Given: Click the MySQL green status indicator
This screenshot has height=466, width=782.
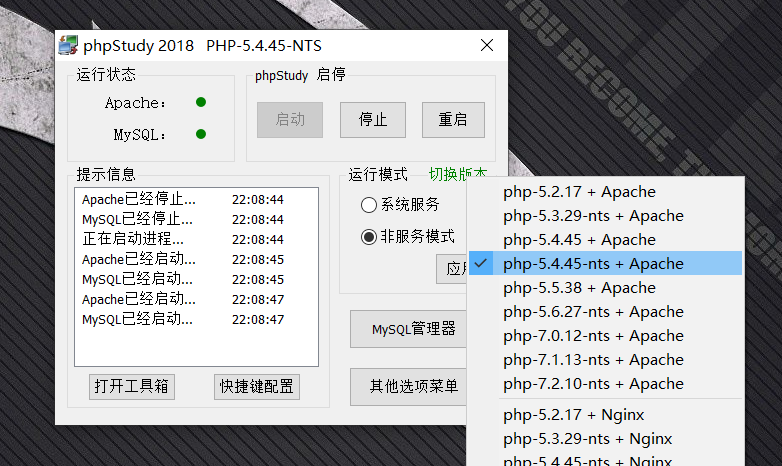Looking at the screenshot, I should 201,134.
